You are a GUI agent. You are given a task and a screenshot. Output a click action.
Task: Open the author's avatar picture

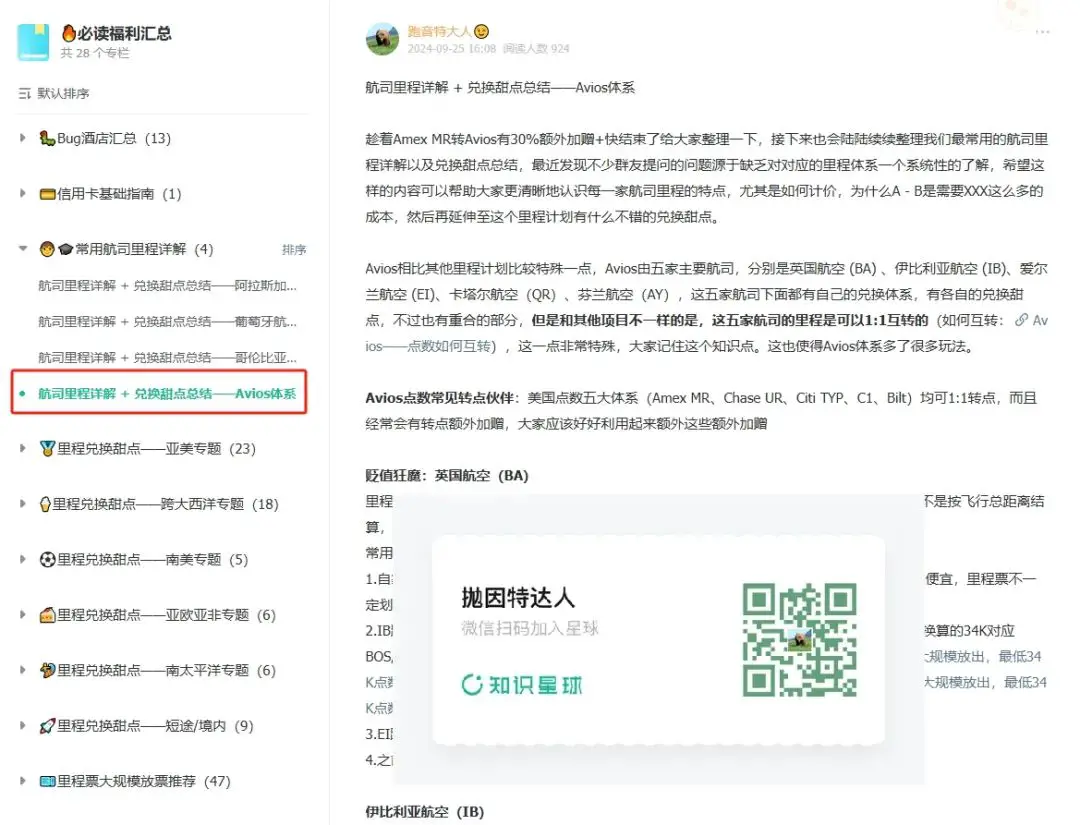point(383,39)
